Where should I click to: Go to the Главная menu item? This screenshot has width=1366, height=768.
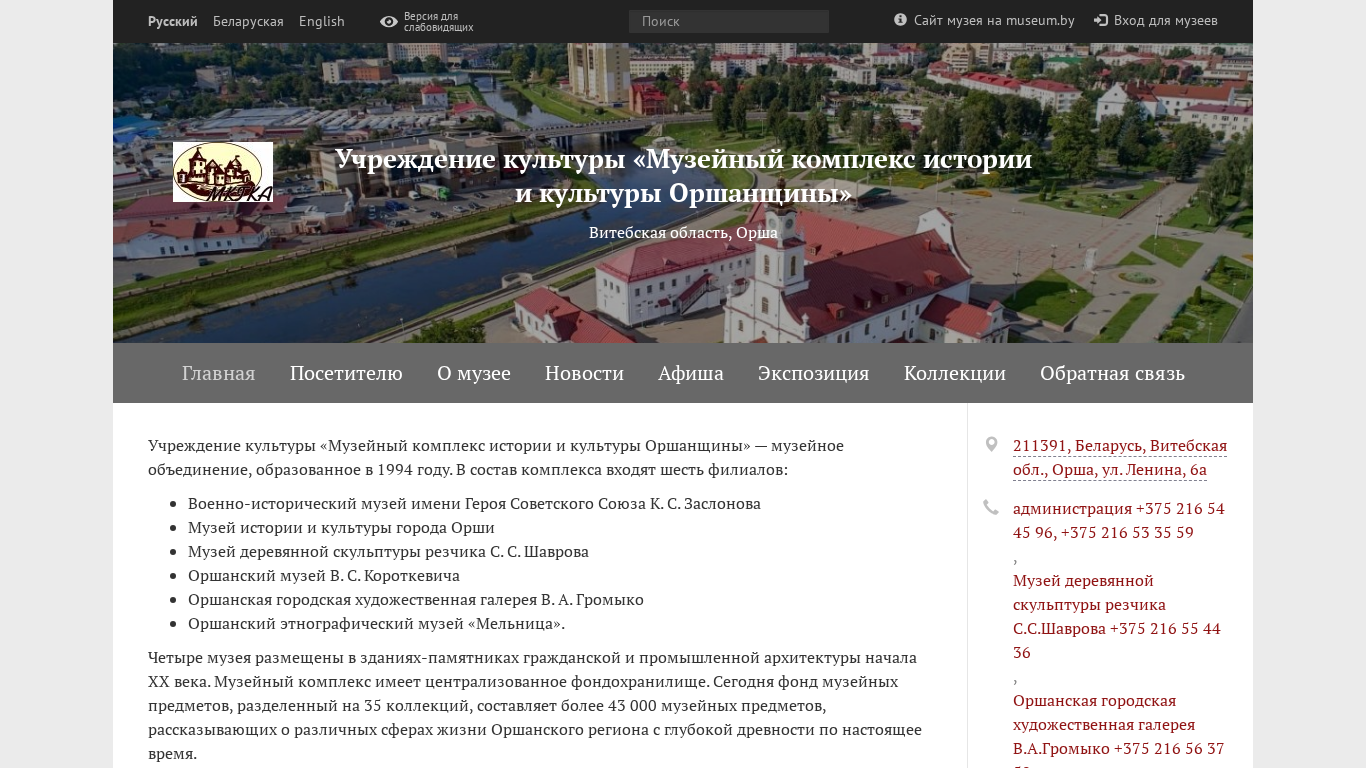click(218, 373)
